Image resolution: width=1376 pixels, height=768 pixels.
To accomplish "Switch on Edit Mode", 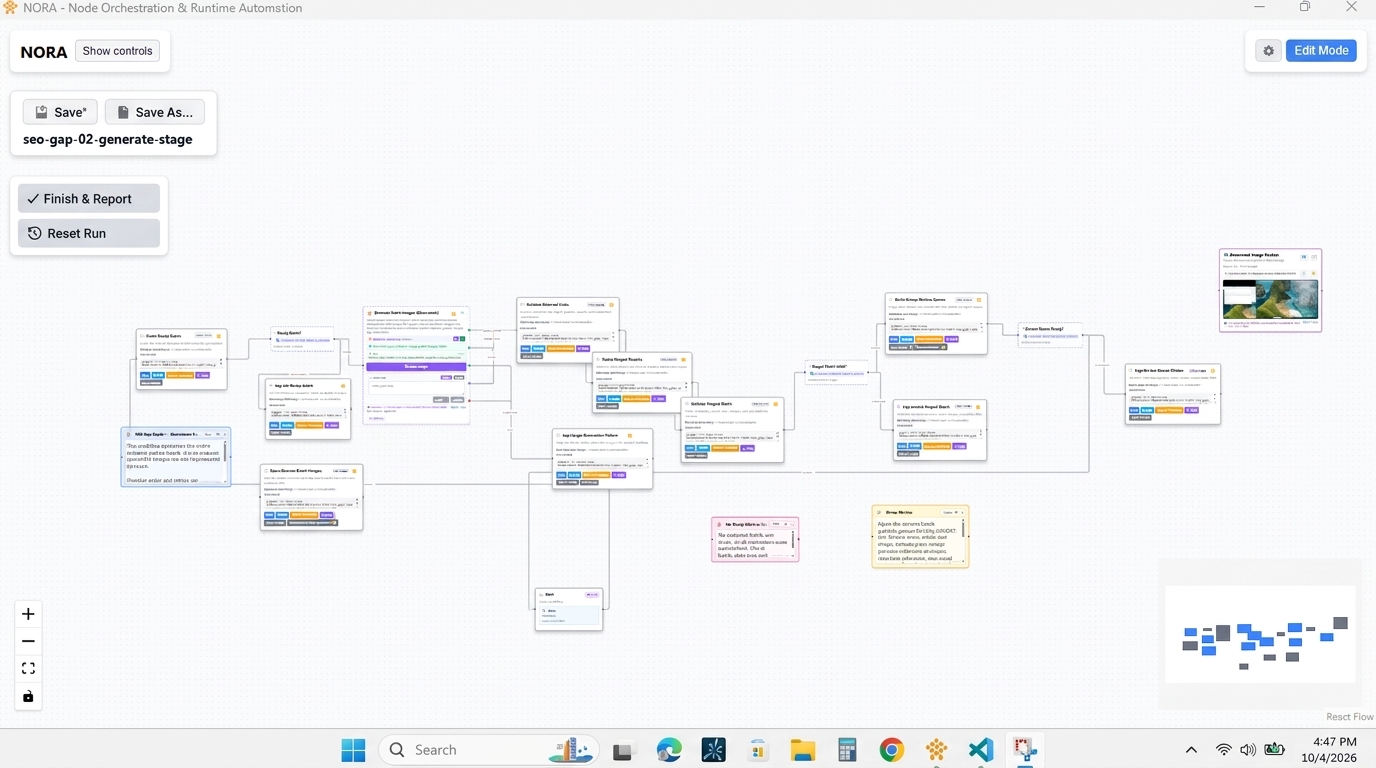I will [x=1321, y=51].
